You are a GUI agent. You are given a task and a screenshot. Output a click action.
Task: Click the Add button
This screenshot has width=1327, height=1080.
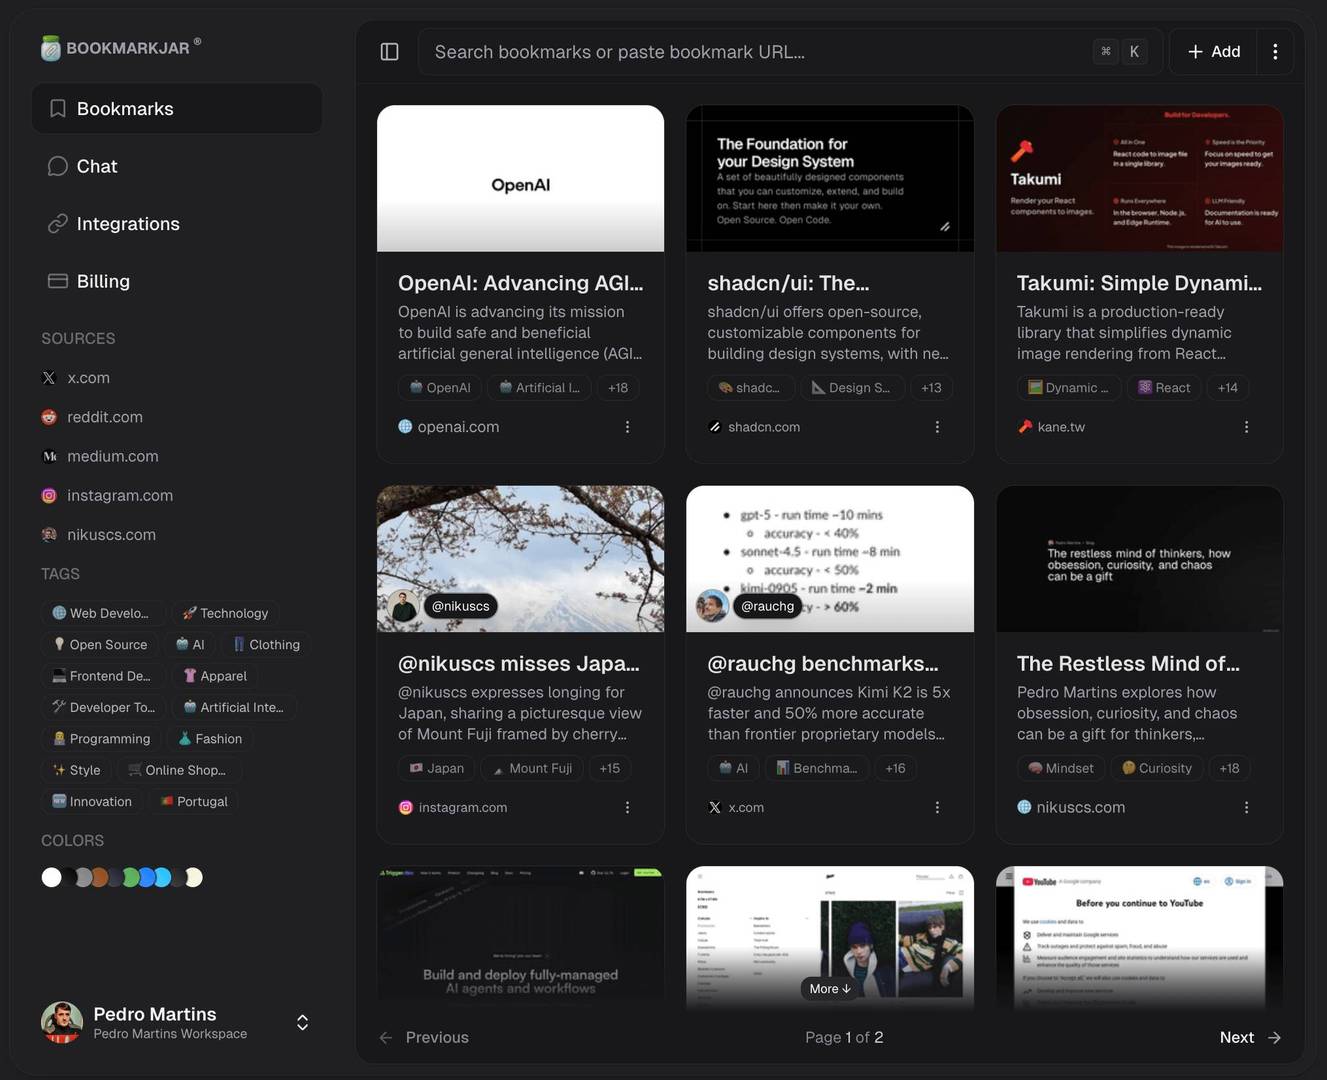coord(1211,50)
